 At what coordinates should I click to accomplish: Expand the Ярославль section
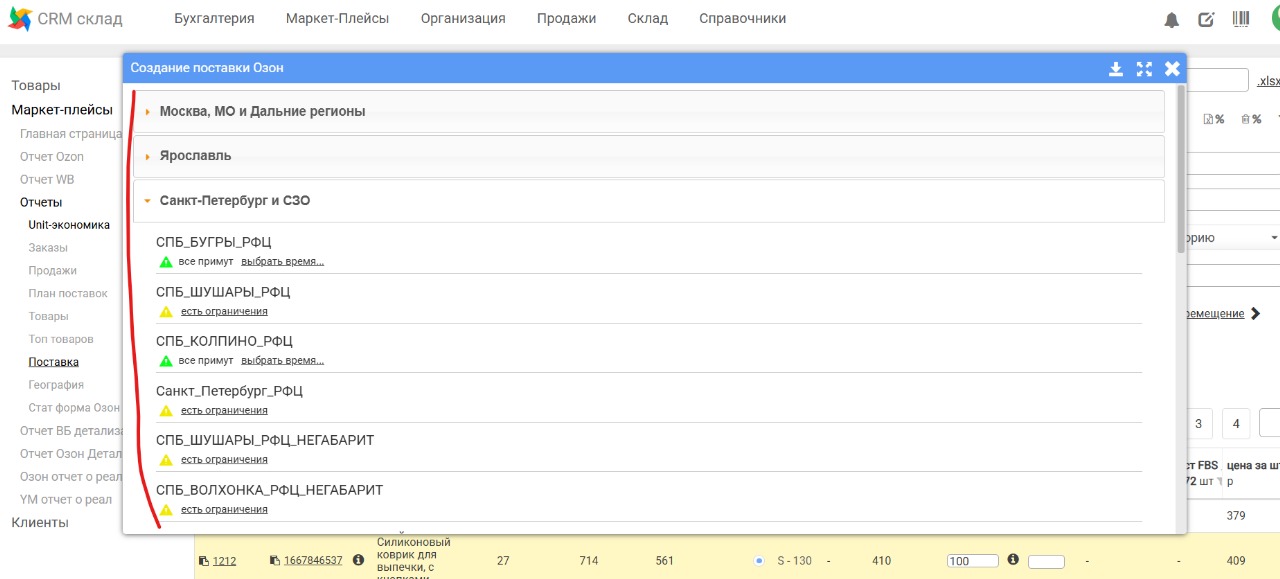(195, 156)
